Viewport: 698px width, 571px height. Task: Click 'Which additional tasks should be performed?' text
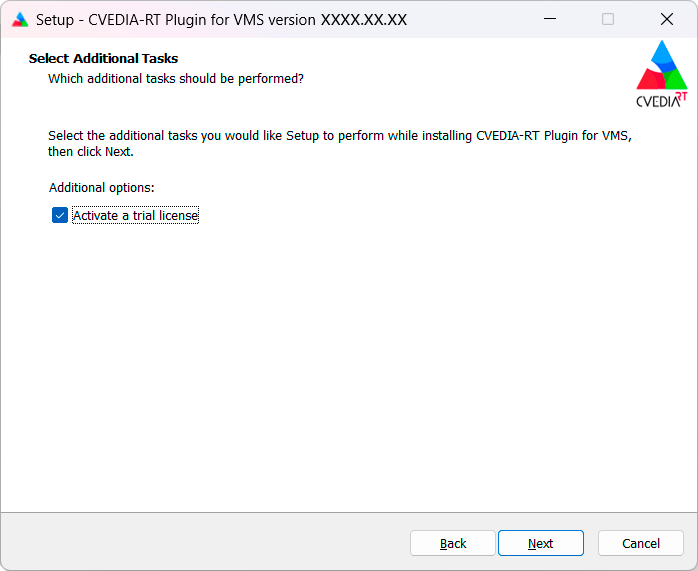click(x=176, y=79)
